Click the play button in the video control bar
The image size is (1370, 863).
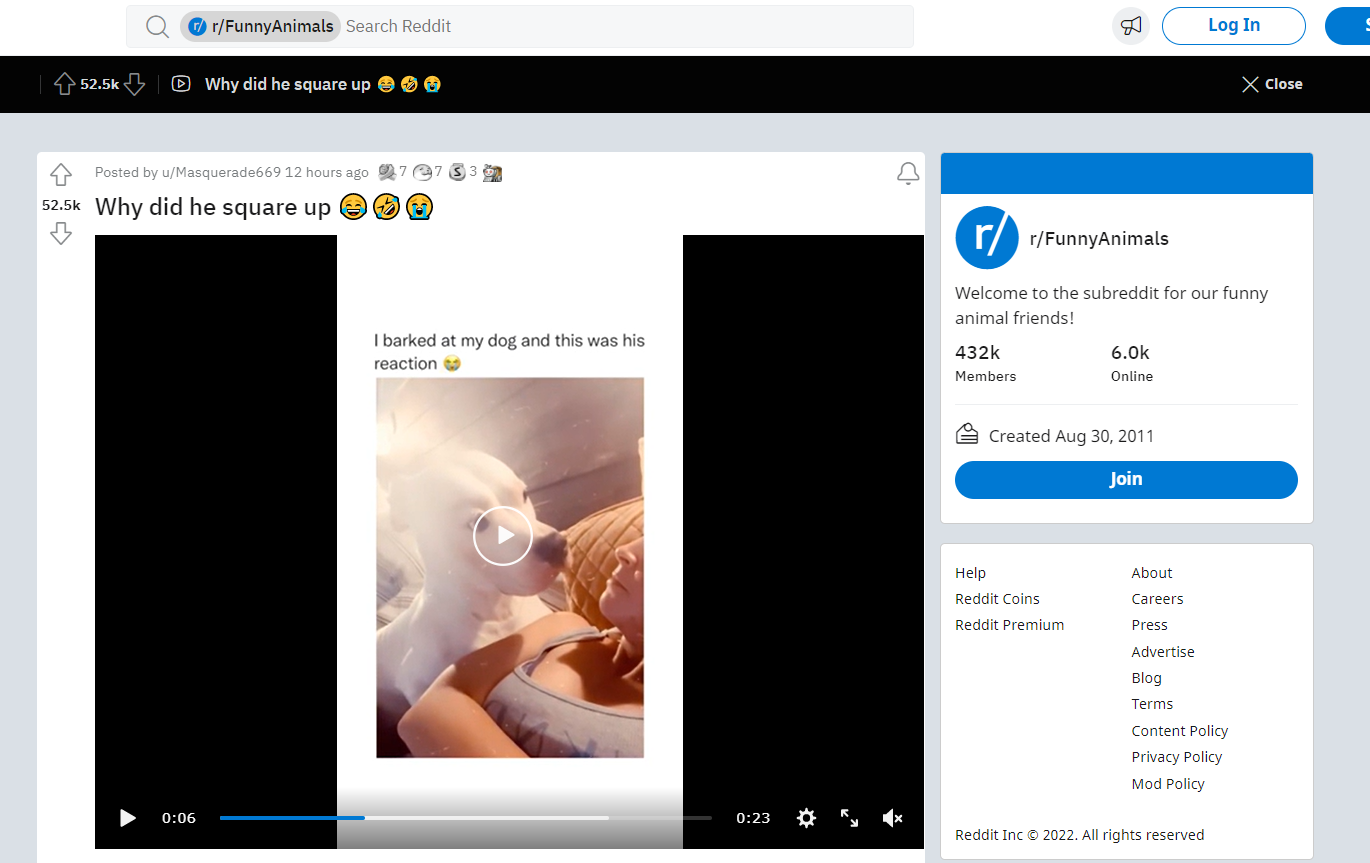click(127, 818)
